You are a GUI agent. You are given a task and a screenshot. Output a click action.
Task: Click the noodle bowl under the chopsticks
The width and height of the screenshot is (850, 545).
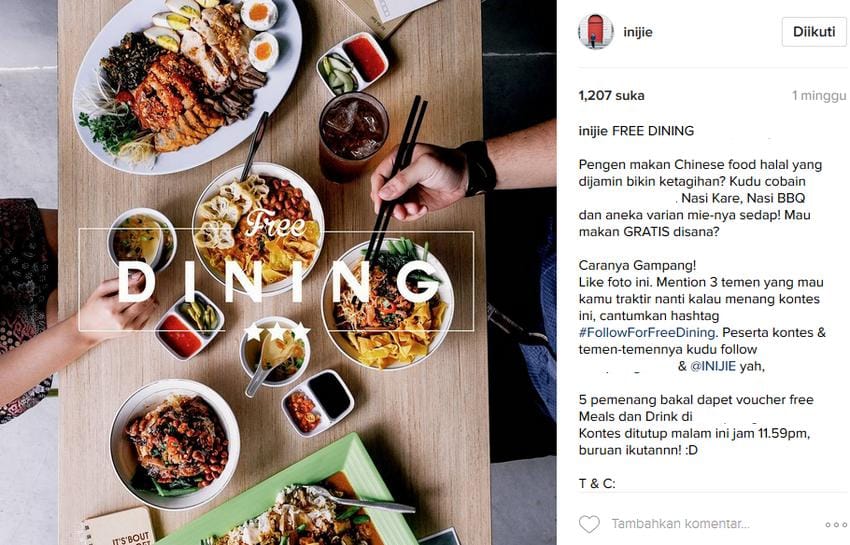pos(387,305)
